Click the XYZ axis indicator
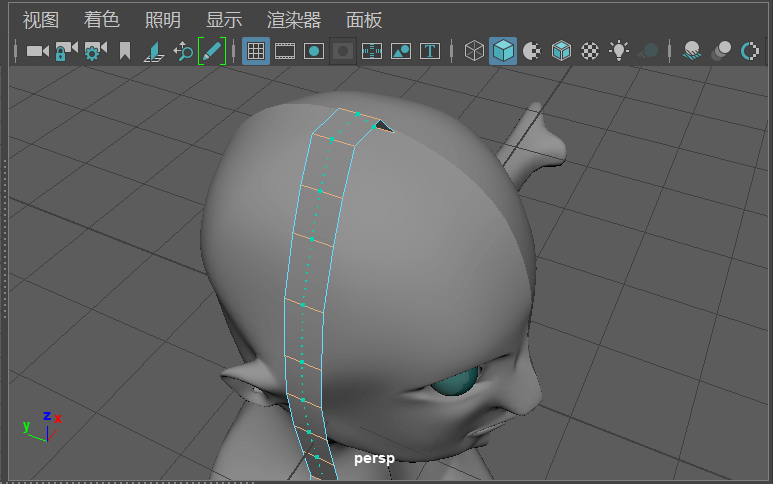Image resolution: width=773 pixels, height=484 pixels. pos(42,426)
